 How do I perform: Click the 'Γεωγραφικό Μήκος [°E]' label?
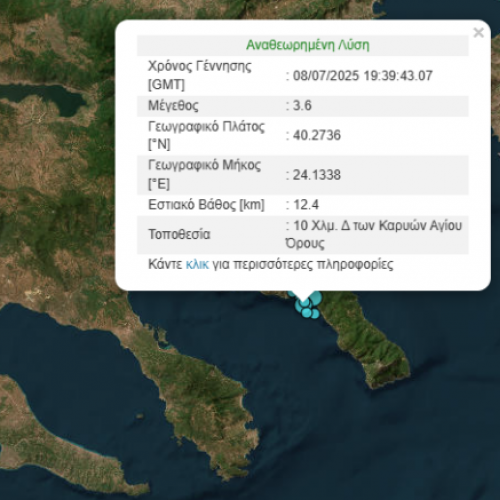[204, 174]
